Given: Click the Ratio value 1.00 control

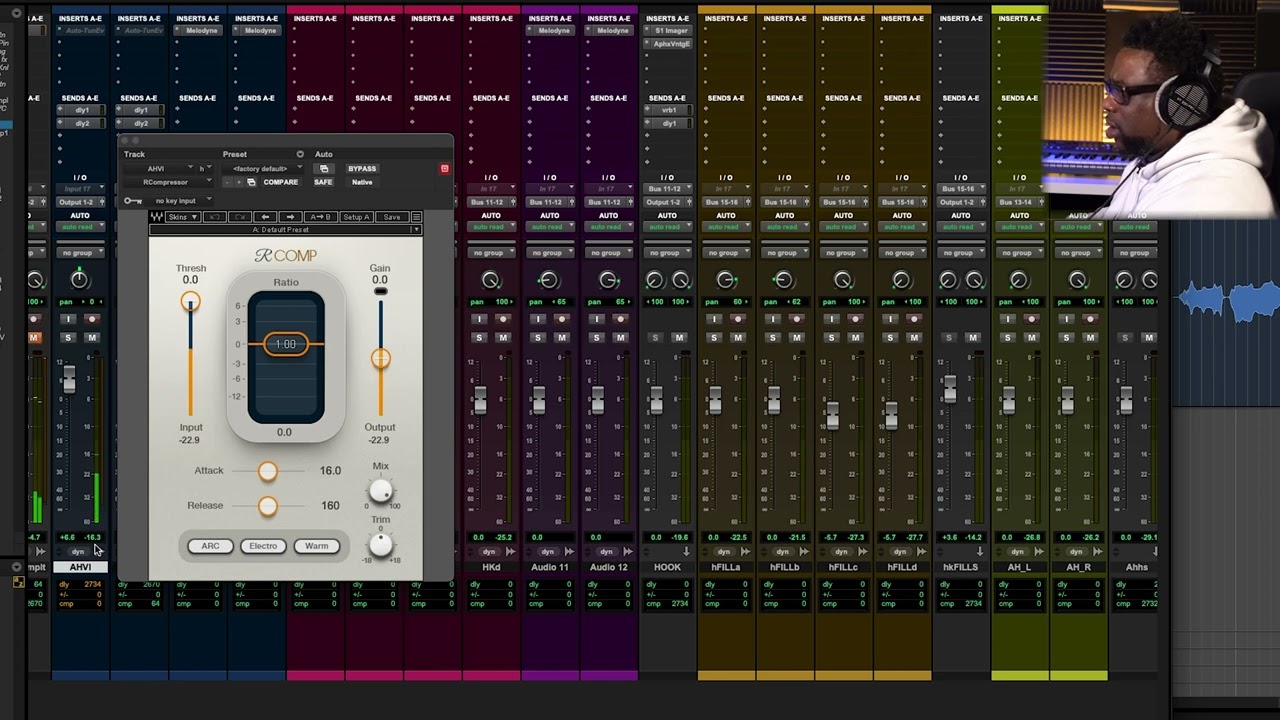Looking at the screenshot, I should (286, 344).
